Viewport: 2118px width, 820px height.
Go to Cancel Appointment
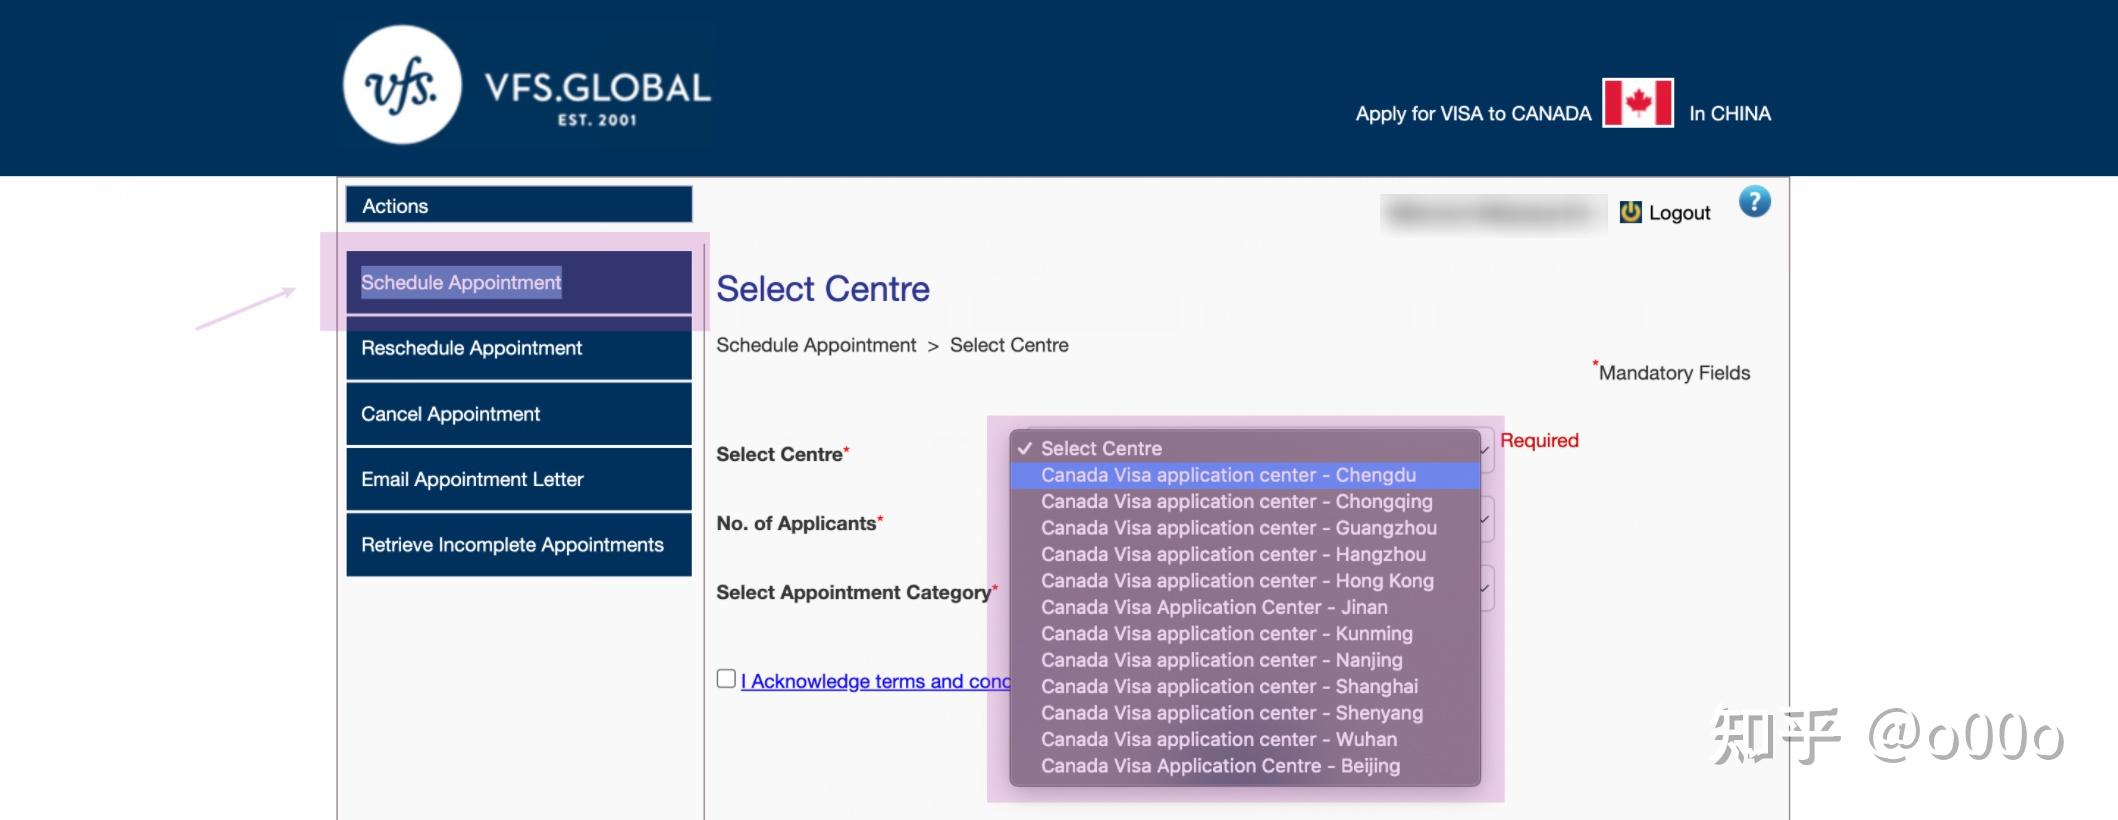(x=519, y=414)
